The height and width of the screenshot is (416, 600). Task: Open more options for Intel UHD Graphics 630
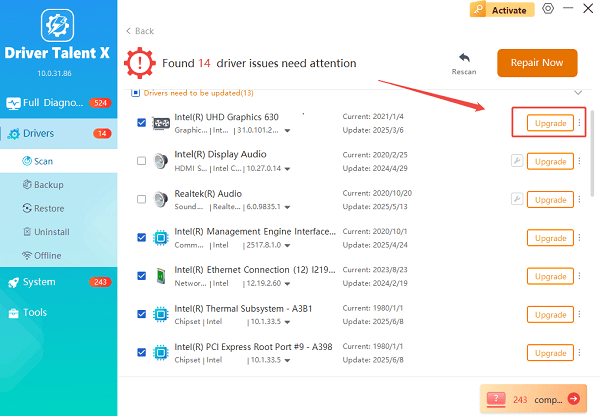tap(580, 123)
